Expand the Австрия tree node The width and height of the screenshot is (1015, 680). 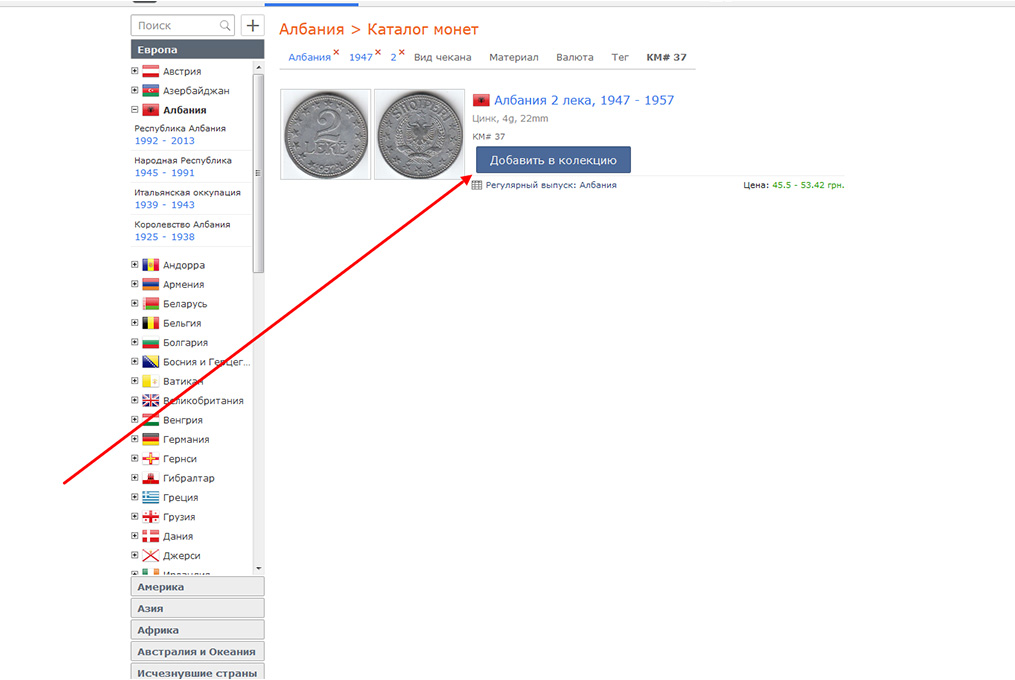(135, 71)
